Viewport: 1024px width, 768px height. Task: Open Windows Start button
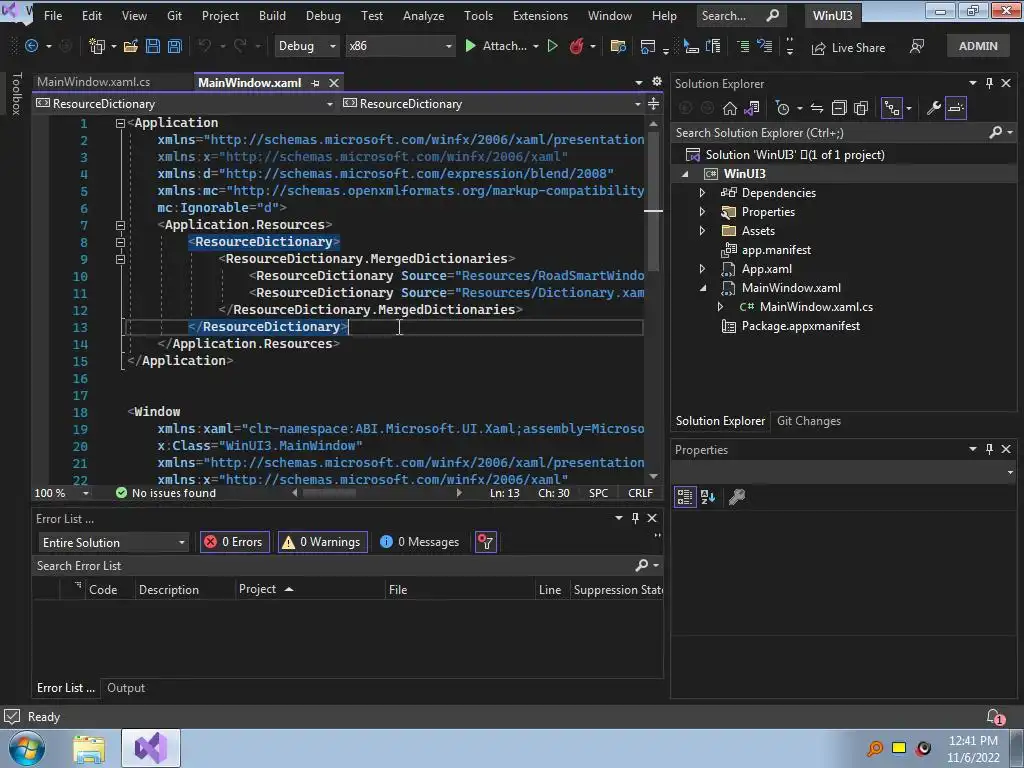tap(27, 748)
